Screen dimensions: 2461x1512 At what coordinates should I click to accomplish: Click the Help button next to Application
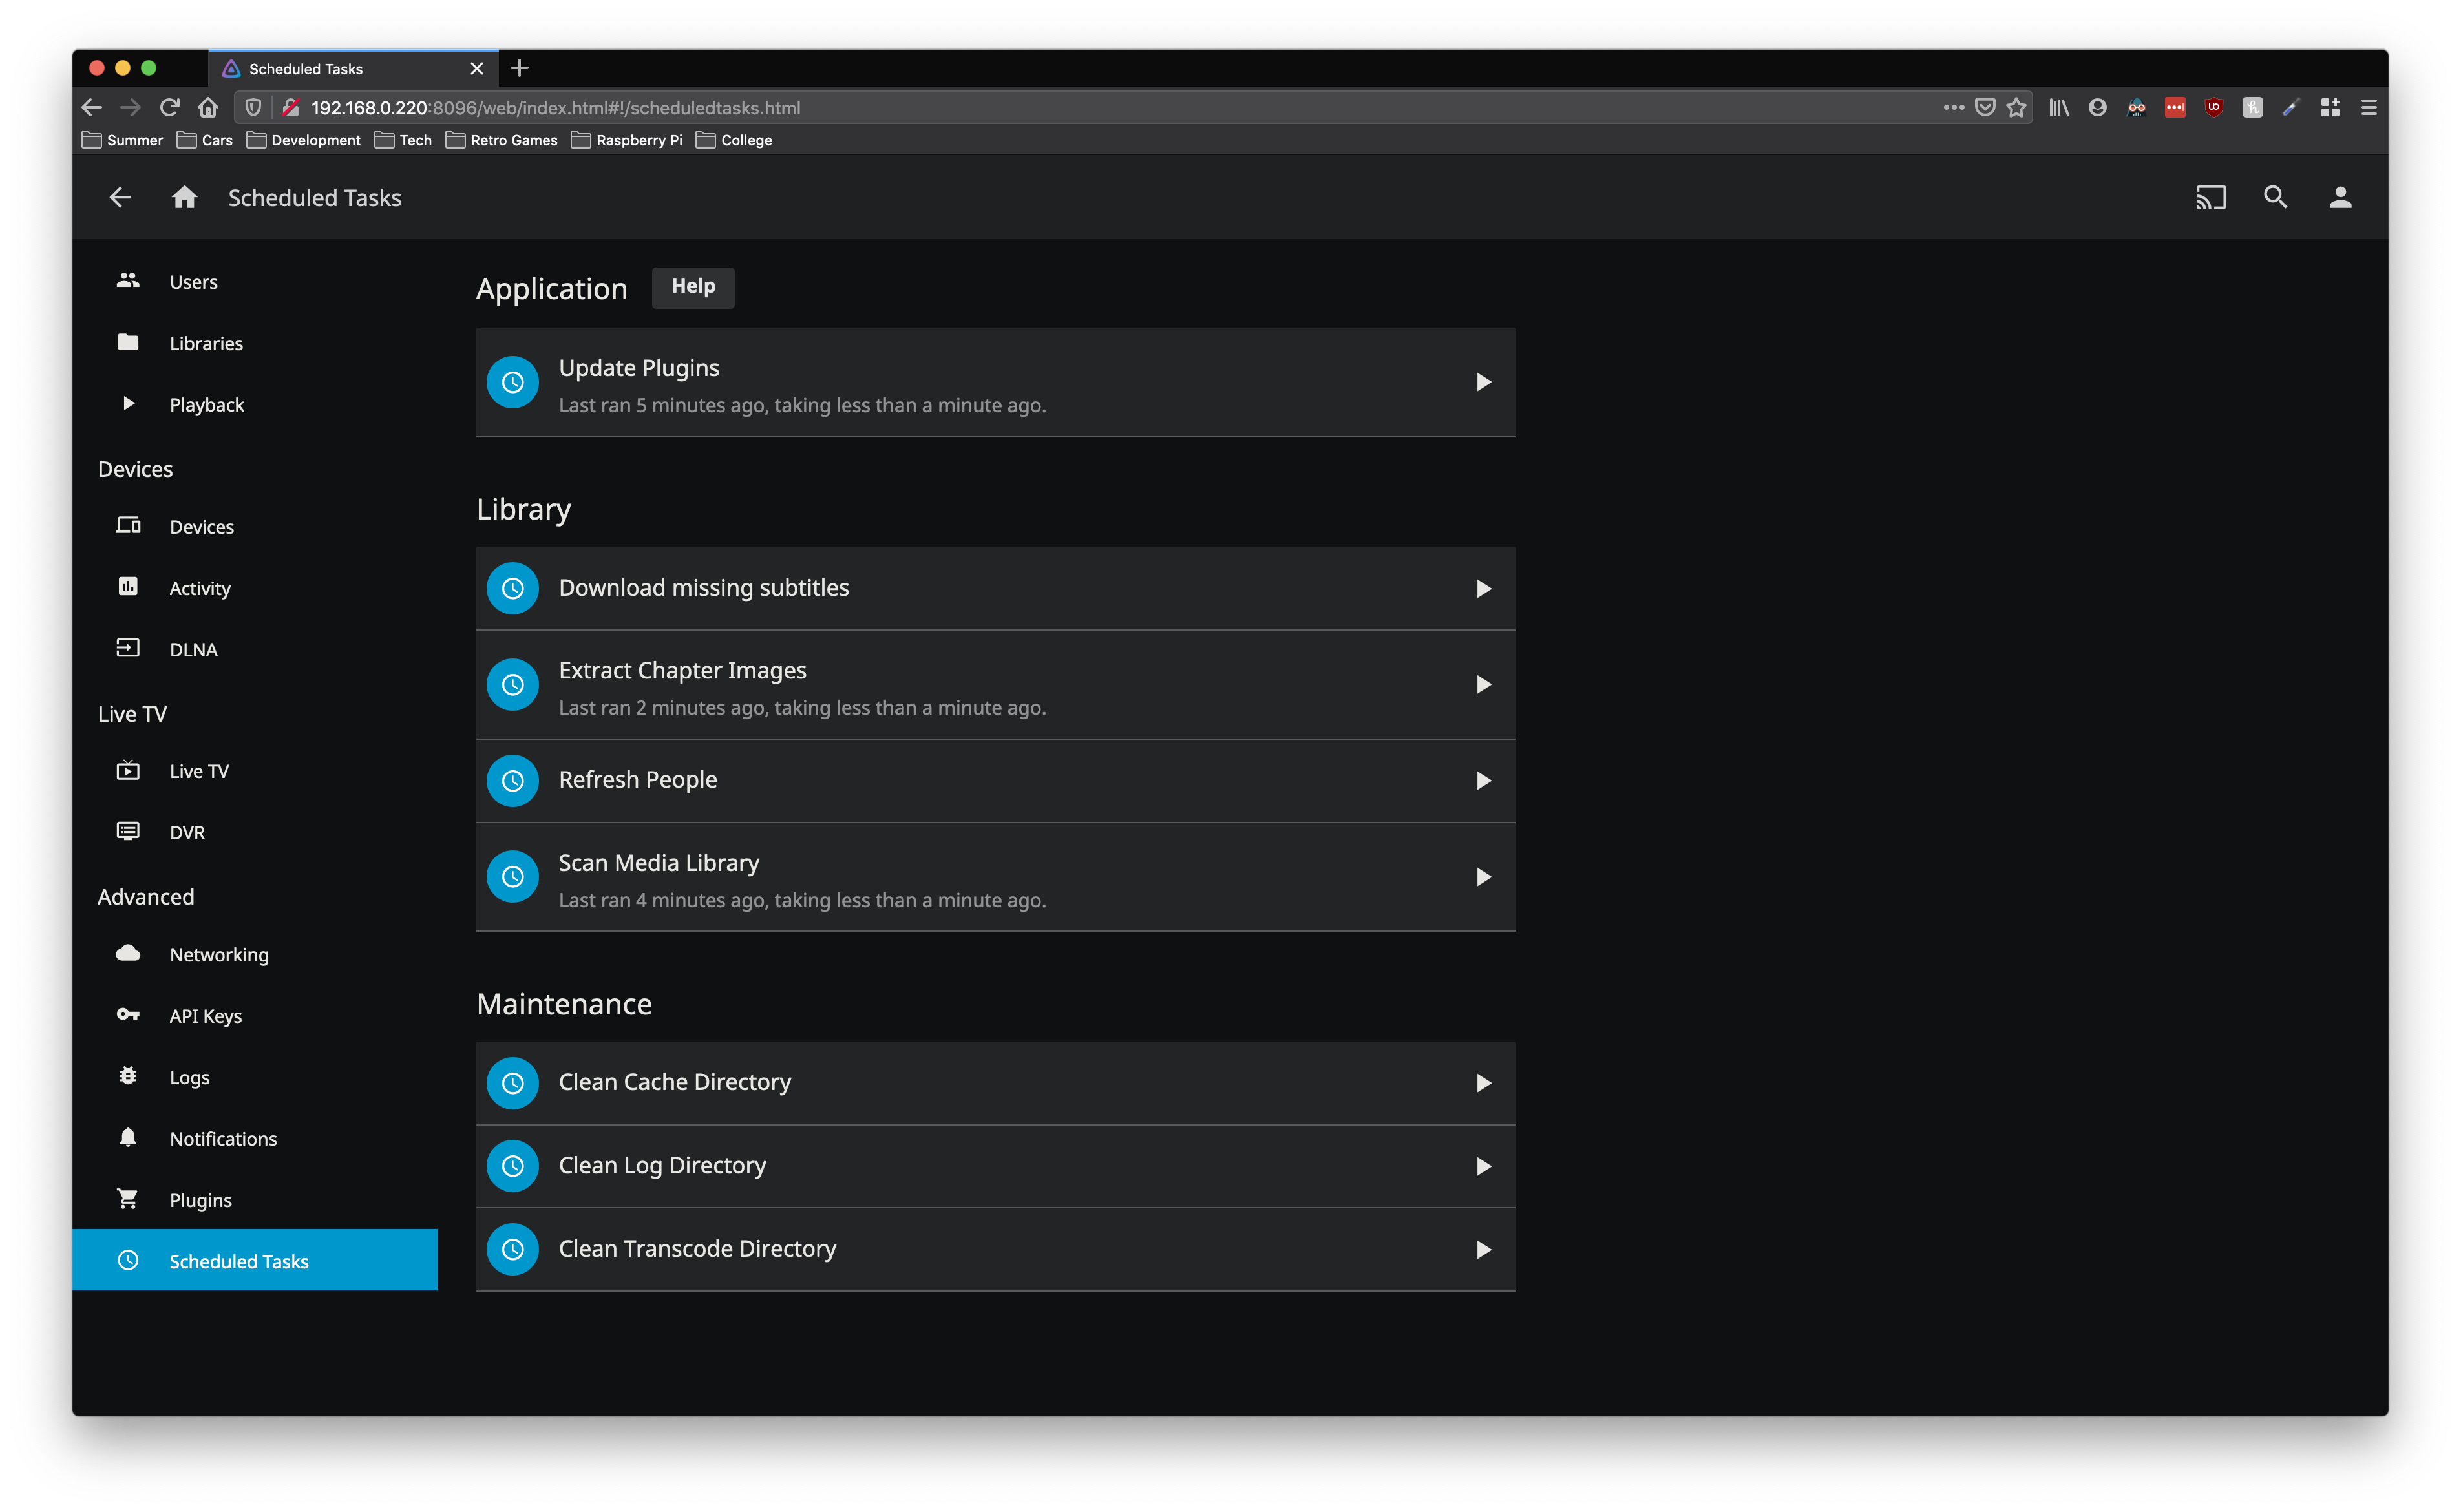(693, 288)
